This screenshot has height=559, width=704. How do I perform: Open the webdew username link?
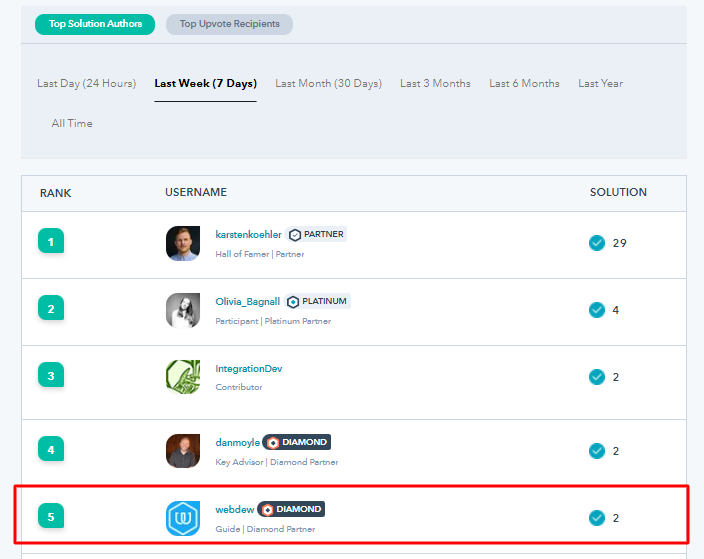click(x=234, y=509)
